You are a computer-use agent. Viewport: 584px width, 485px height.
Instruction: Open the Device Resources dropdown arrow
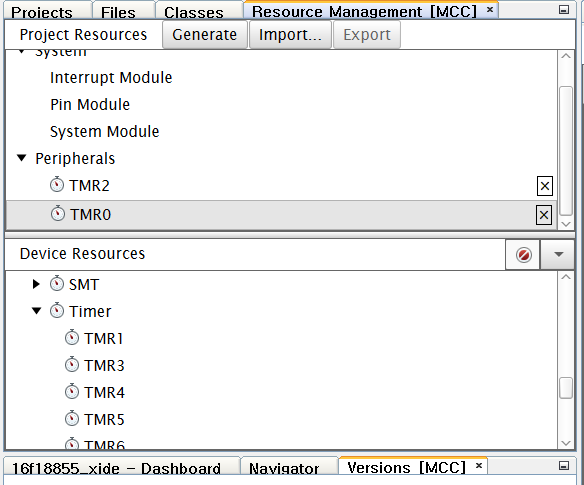click(558, 254)
